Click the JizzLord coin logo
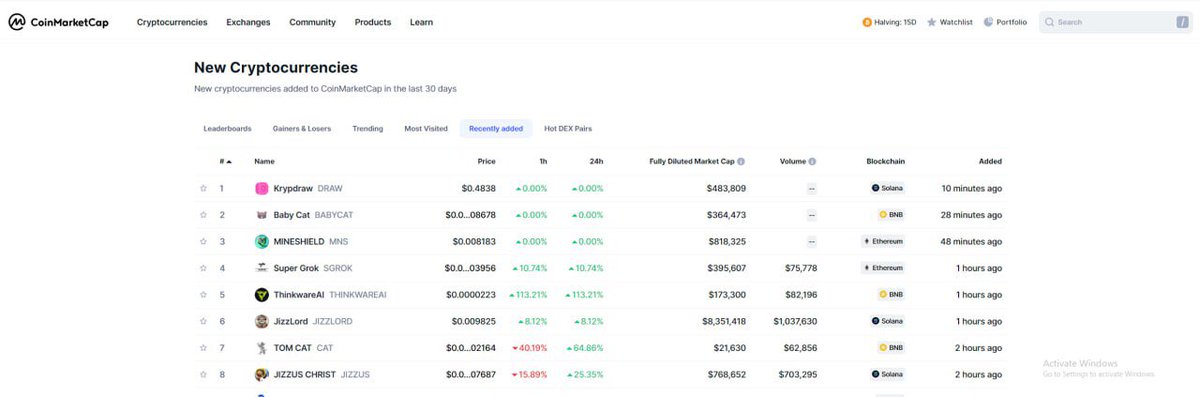 point(262,321)
